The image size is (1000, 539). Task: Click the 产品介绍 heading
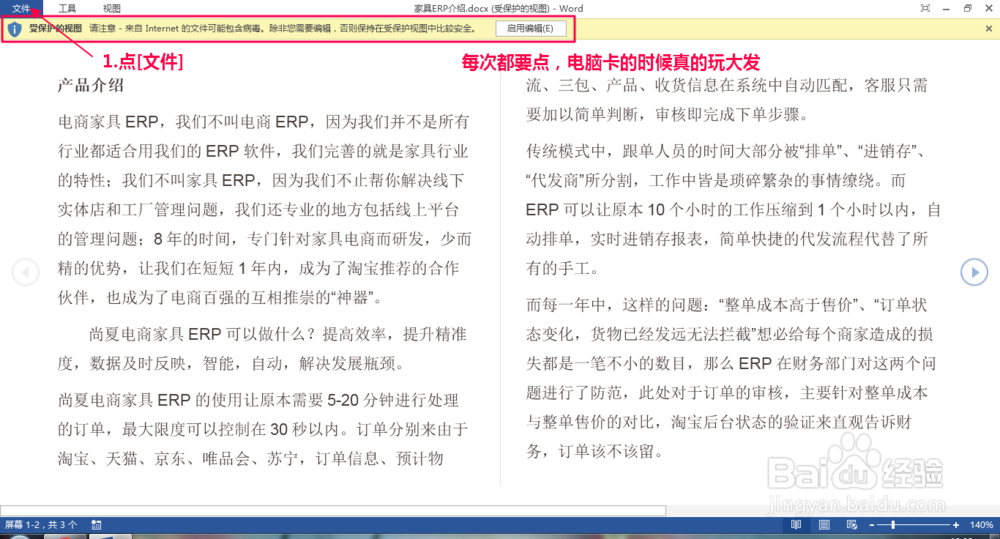pos(91,85)
